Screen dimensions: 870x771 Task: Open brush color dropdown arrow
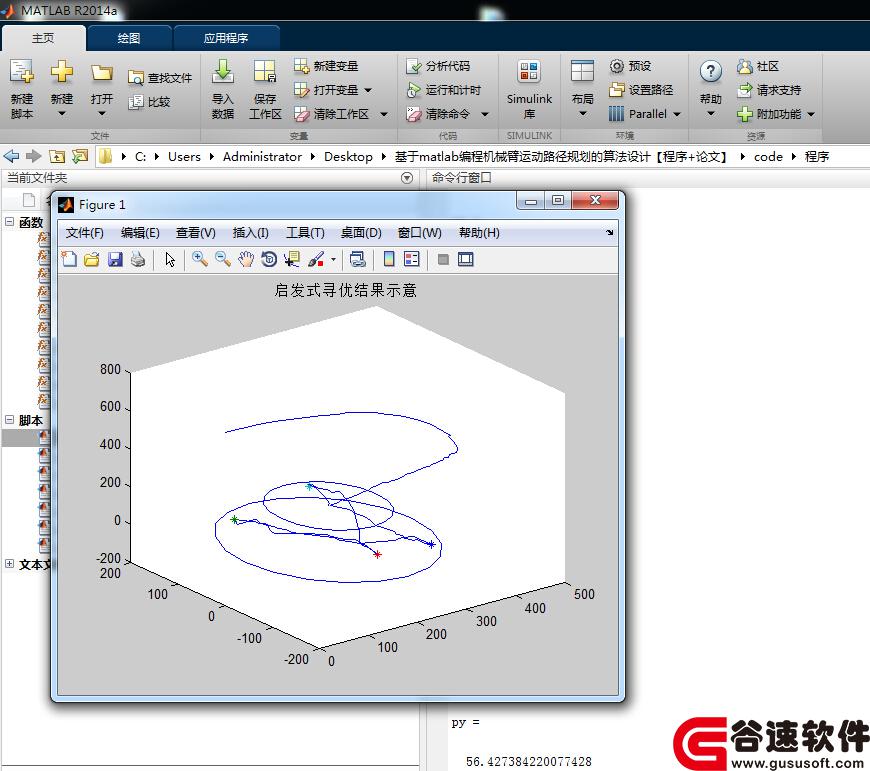333,259
